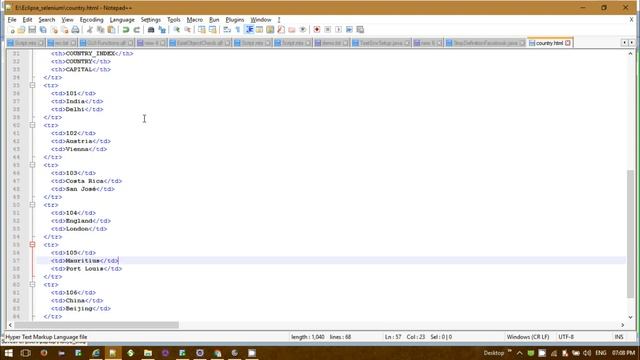The width and height of the screenshot is (640, 360).
Task: Click the Stop macro recording icon
Action: pos(327,30)
